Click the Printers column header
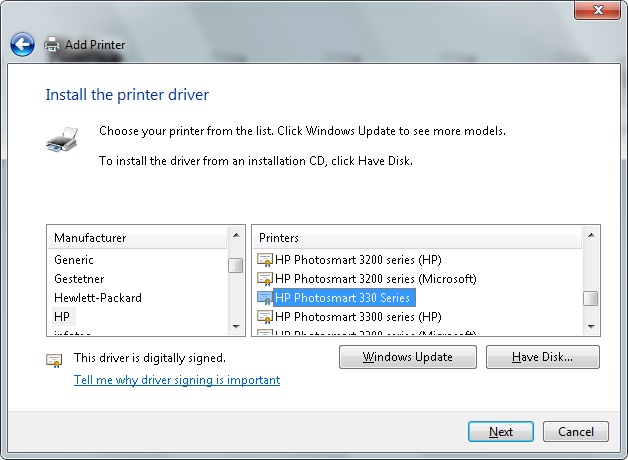The height and width of the screenshot is (460, 628). [417, 238]
